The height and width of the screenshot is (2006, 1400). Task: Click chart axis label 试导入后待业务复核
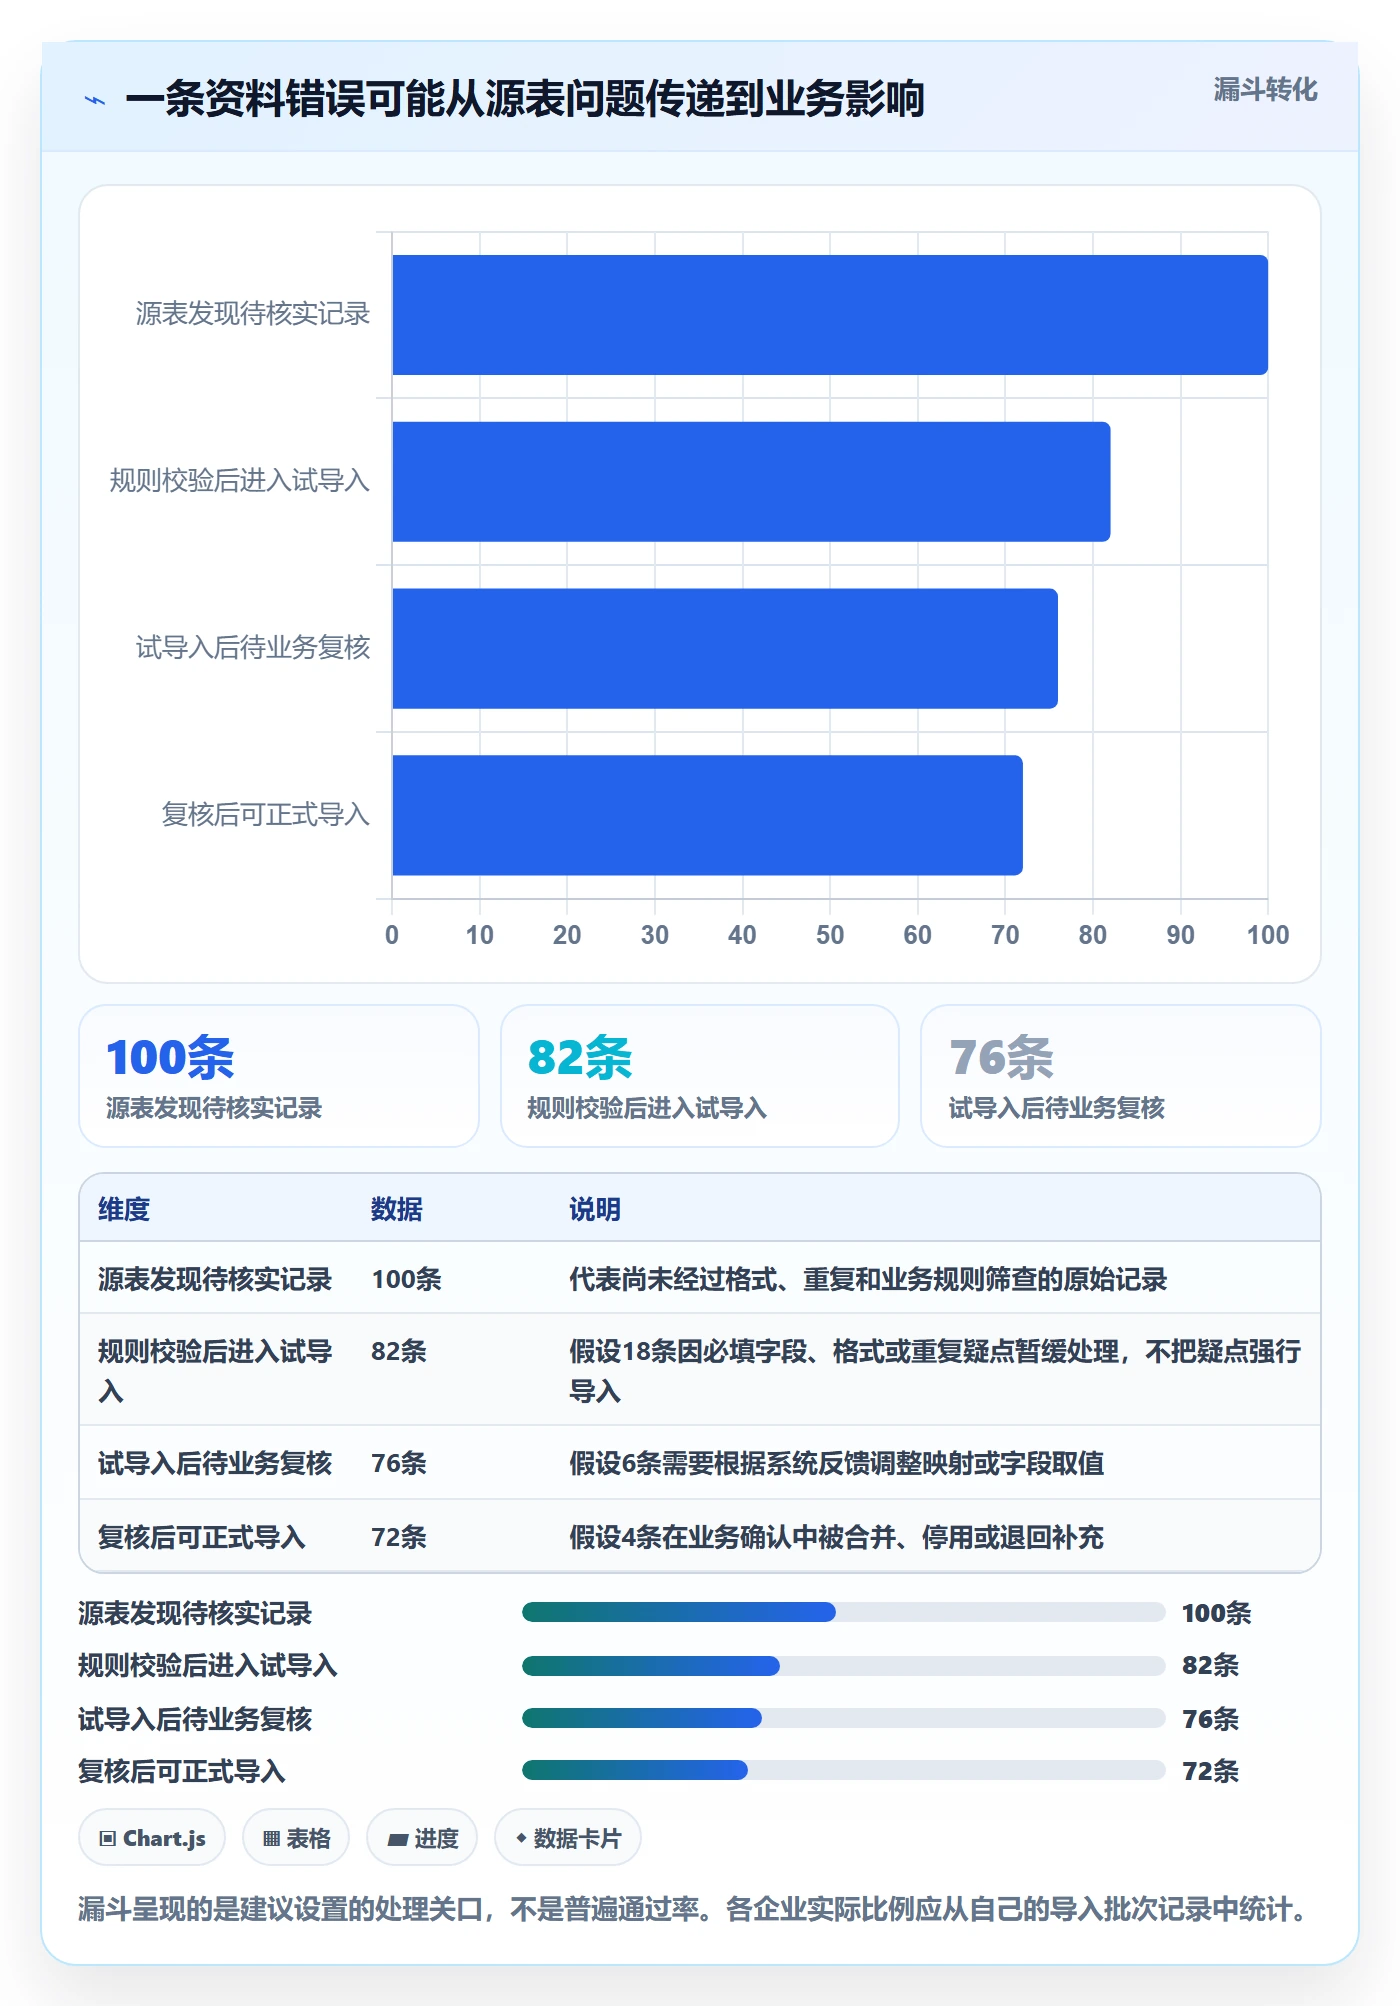[253, 648]
